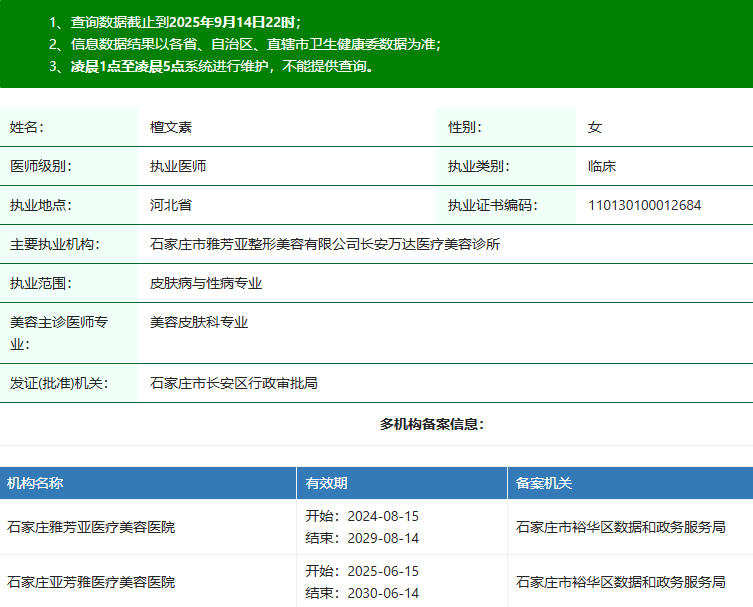Click the main practice institution name value
This screenshot has width=753, height=607.
point(324,244)
